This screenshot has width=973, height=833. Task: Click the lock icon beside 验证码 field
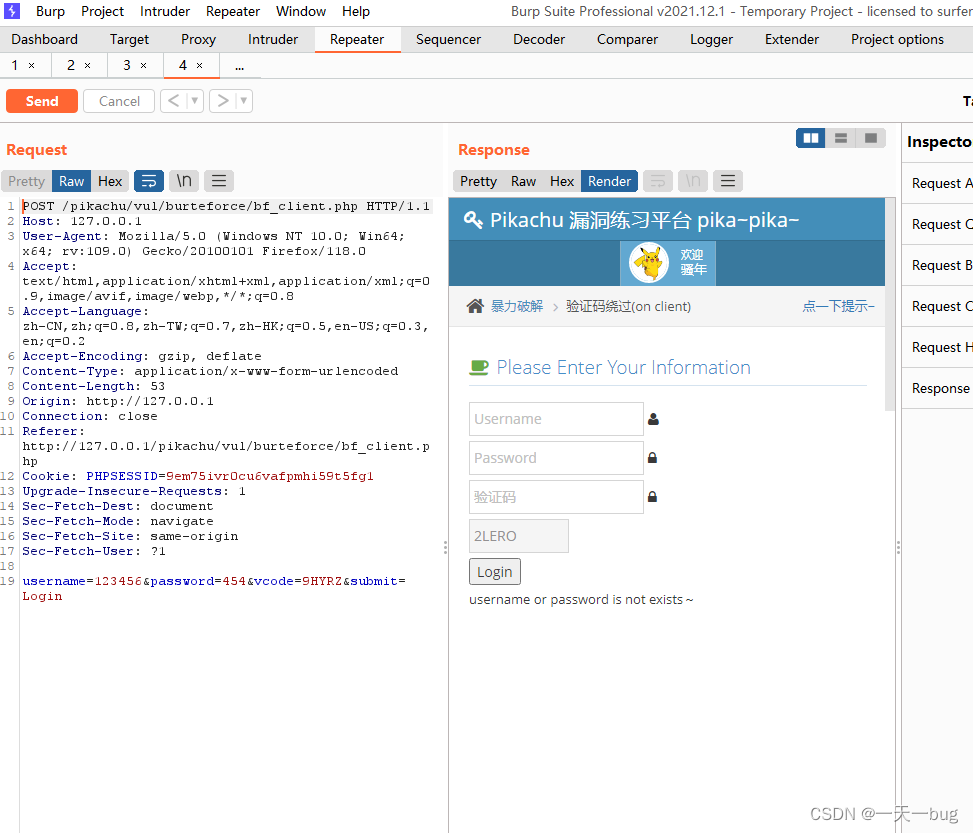652,497
